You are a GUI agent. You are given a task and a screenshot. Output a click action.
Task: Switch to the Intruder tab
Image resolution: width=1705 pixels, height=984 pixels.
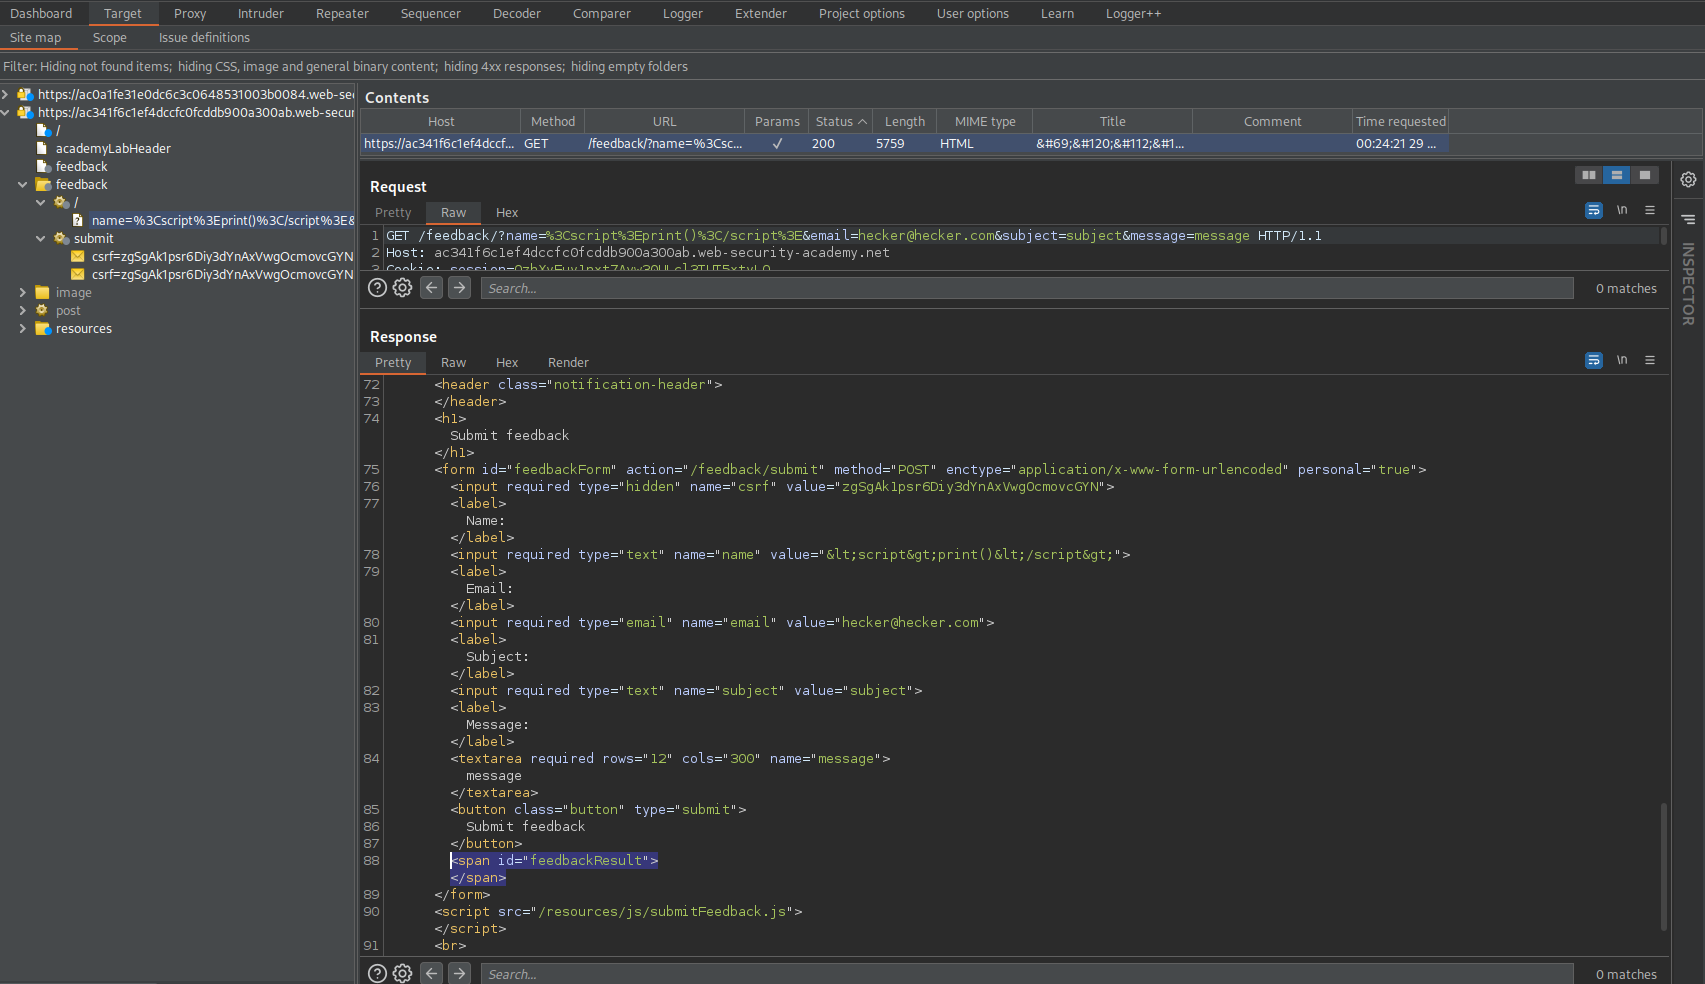tap(260, 14)
